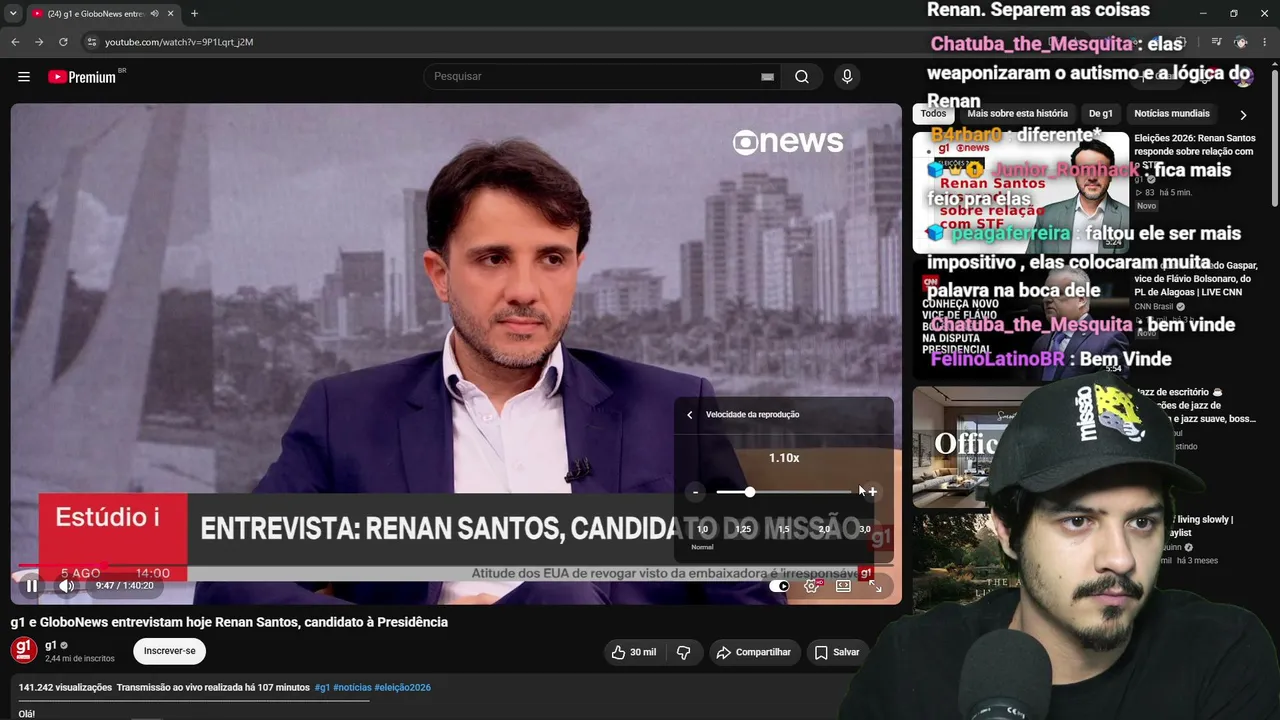Open a new browser tab
The width and height of the screenshot is (1280, 720).
pos(194,14)
